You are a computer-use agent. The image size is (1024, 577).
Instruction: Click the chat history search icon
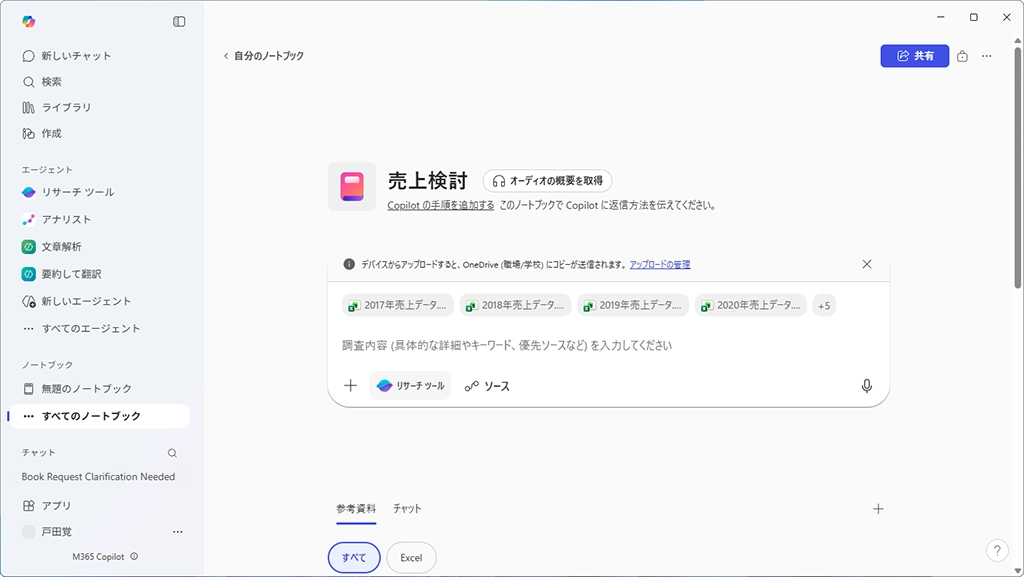(172, 453)
